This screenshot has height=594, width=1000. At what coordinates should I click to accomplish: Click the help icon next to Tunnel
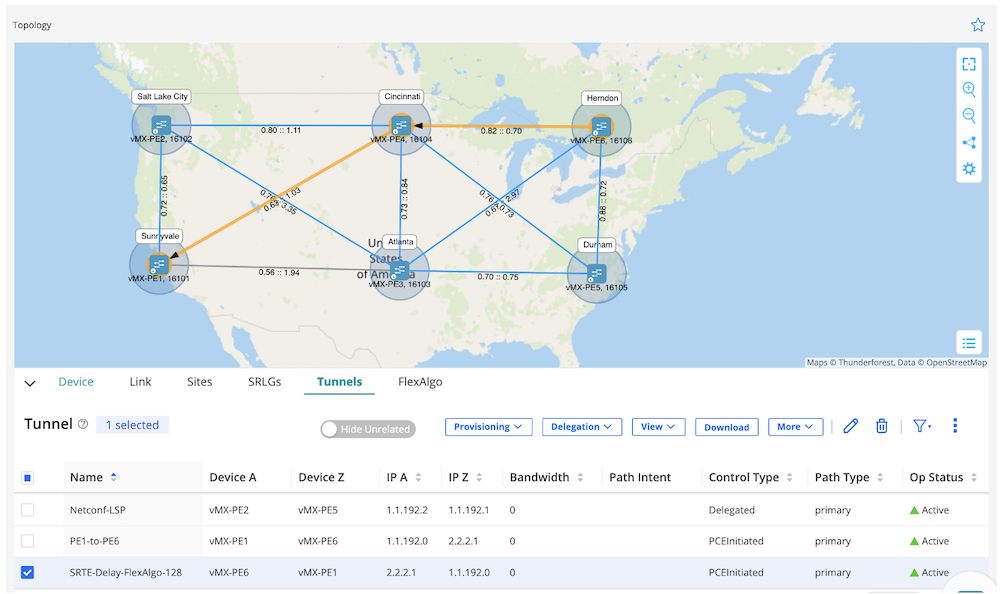point(83,424)
